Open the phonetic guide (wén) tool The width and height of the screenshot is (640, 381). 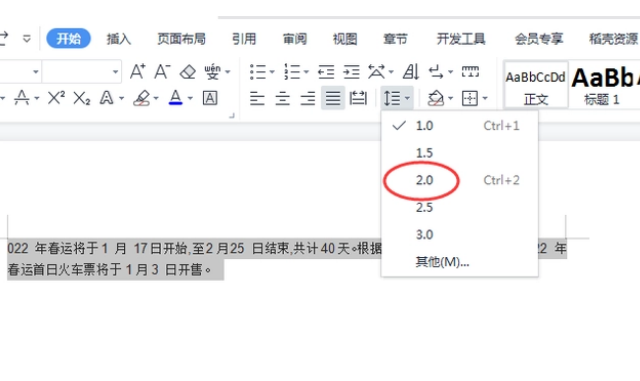pyautogui.click(x=213, y=72)
